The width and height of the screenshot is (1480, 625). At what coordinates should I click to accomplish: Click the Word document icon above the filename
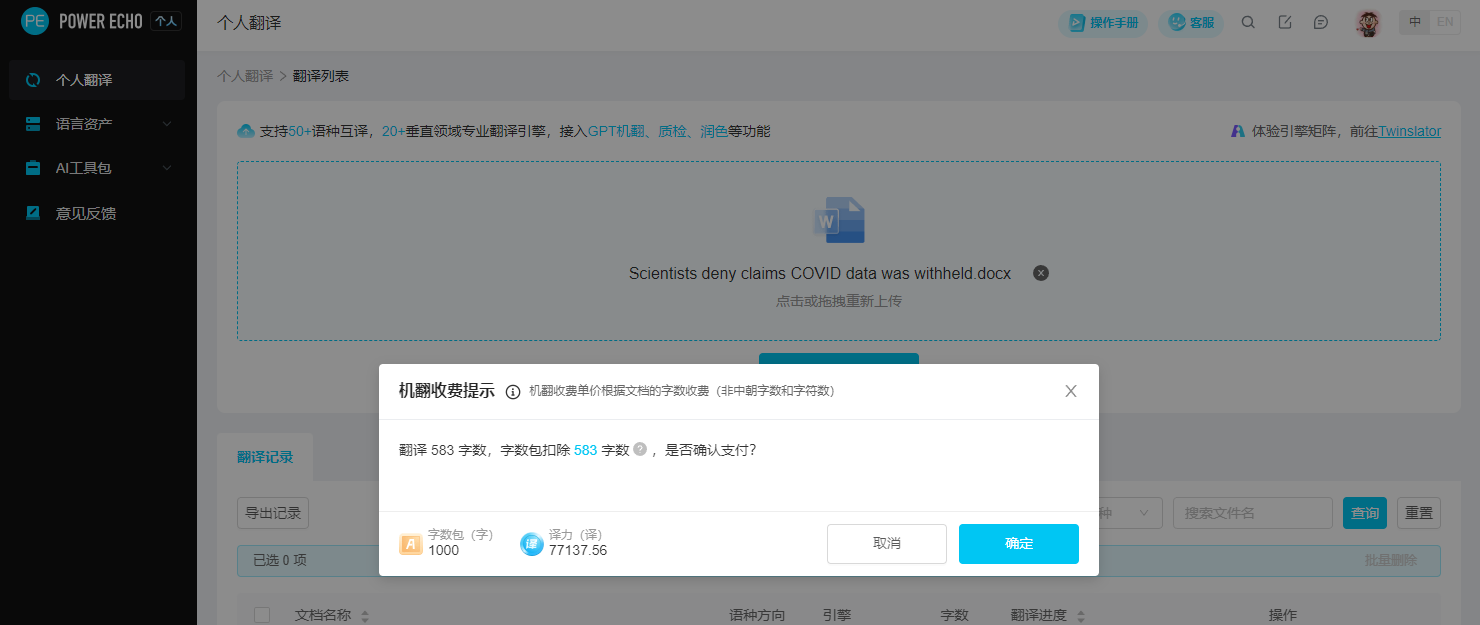pyautogui.click(x=839, y=220)
